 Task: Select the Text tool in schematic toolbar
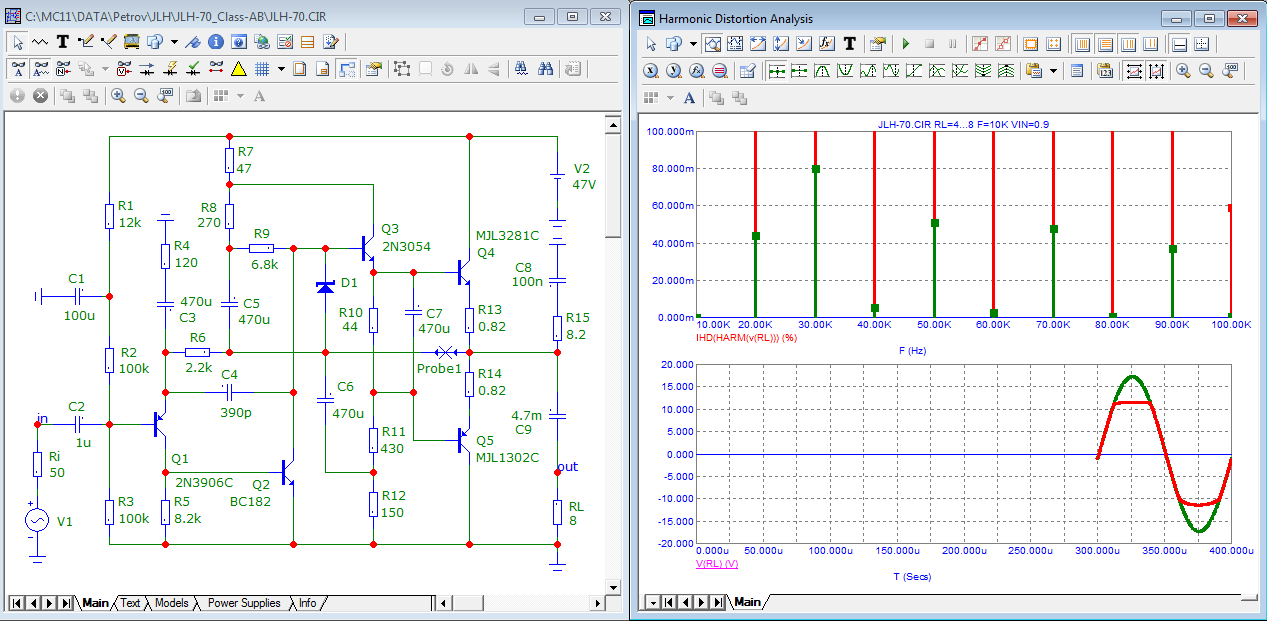[x=63, y=42]
